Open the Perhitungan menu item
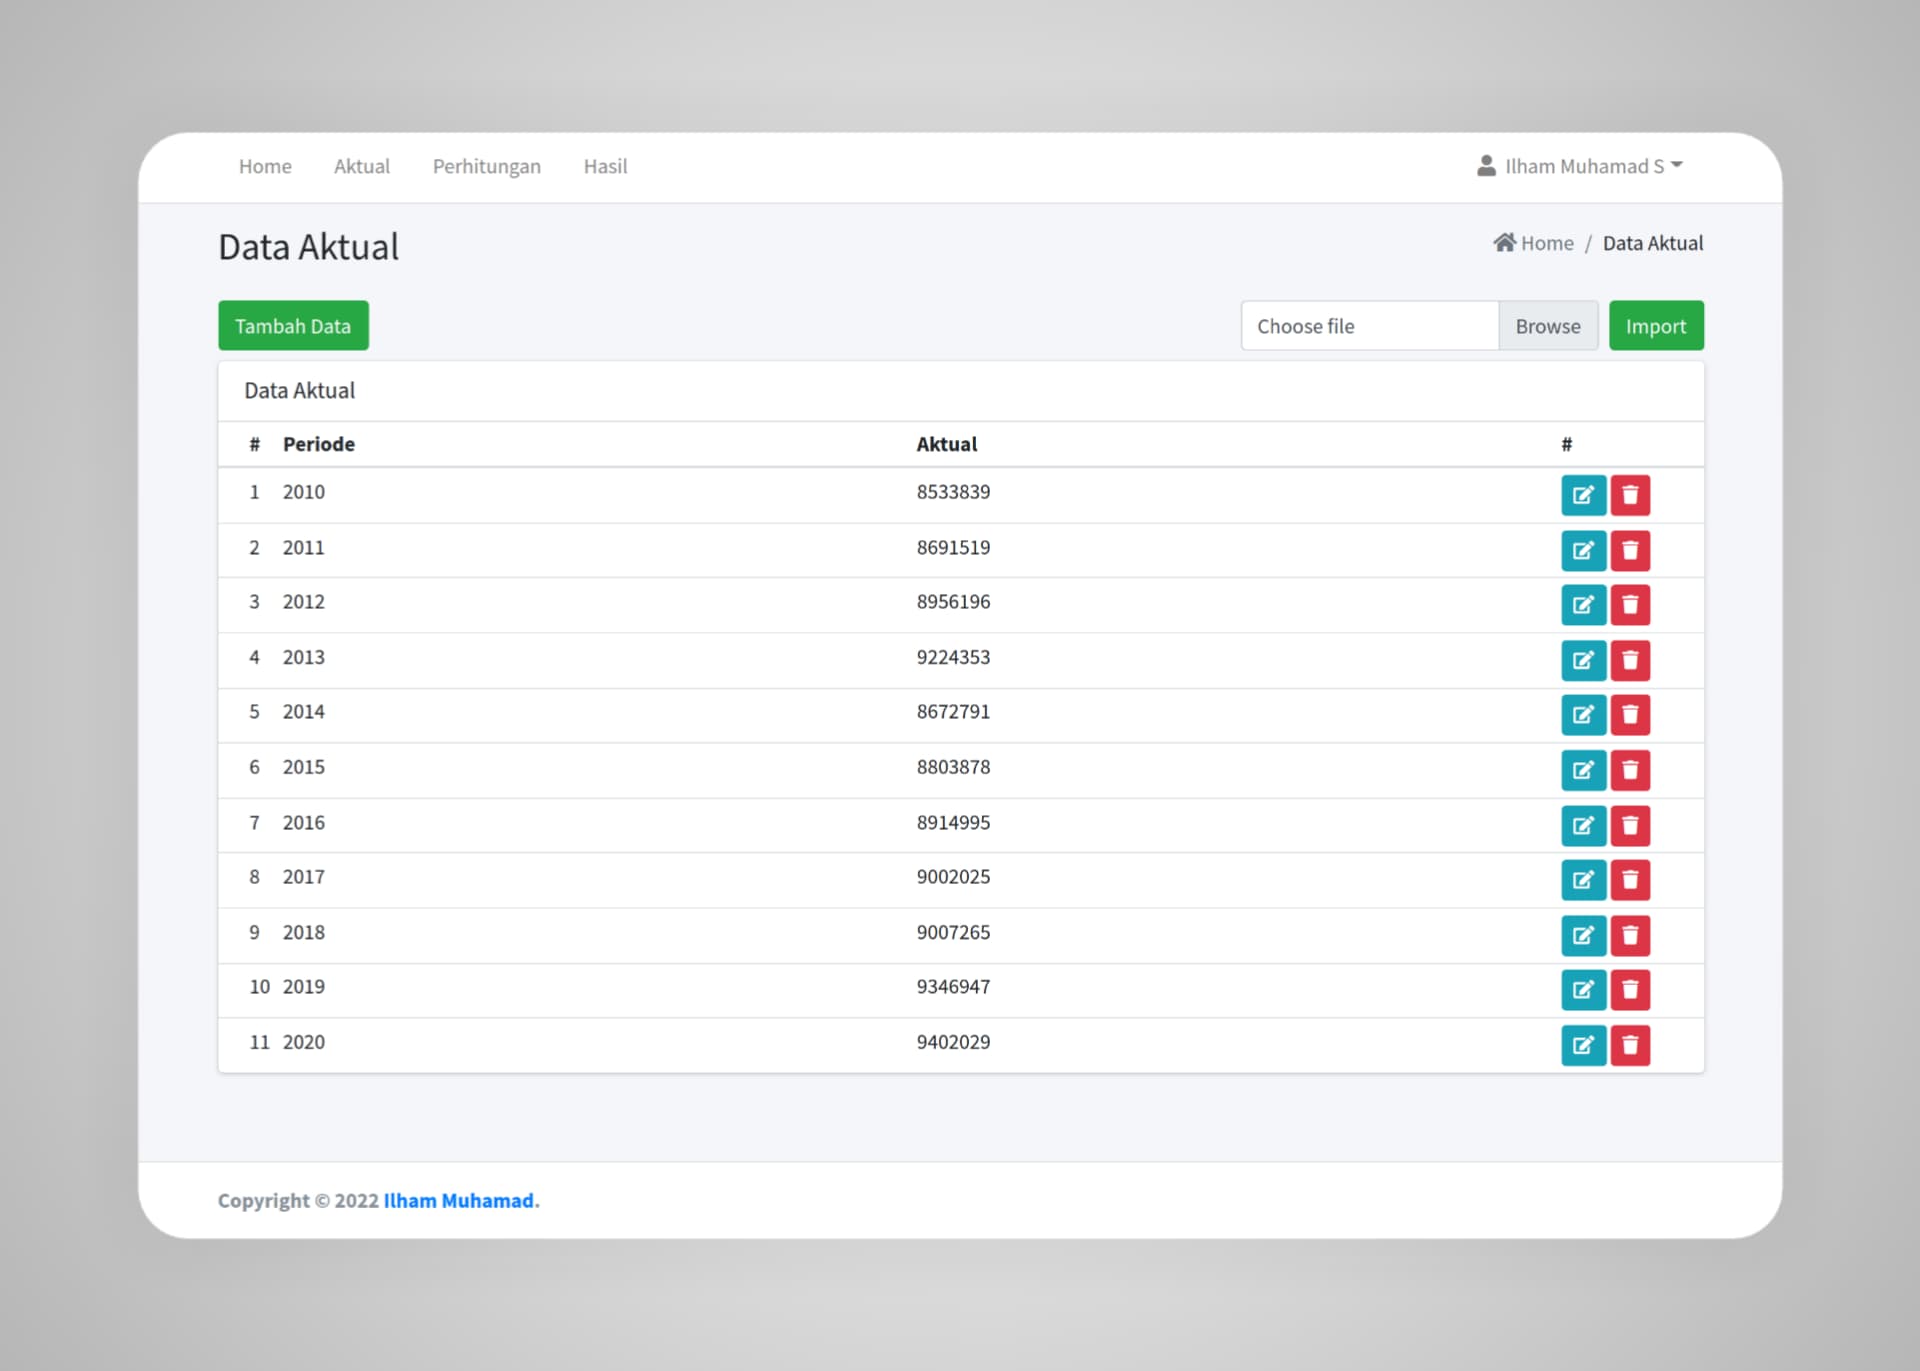The image size is (1920, 1371). click(x=486, y=166)
